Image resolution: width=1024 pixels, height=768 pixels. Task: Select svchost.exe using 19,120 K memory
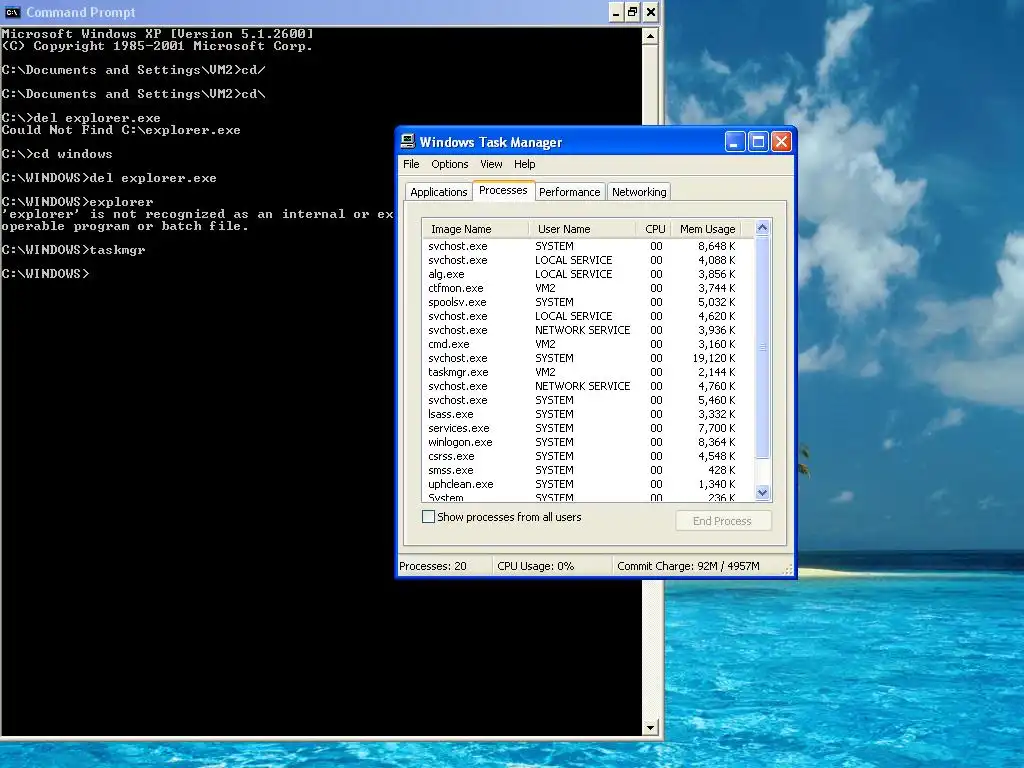click(x=588, y=359)
